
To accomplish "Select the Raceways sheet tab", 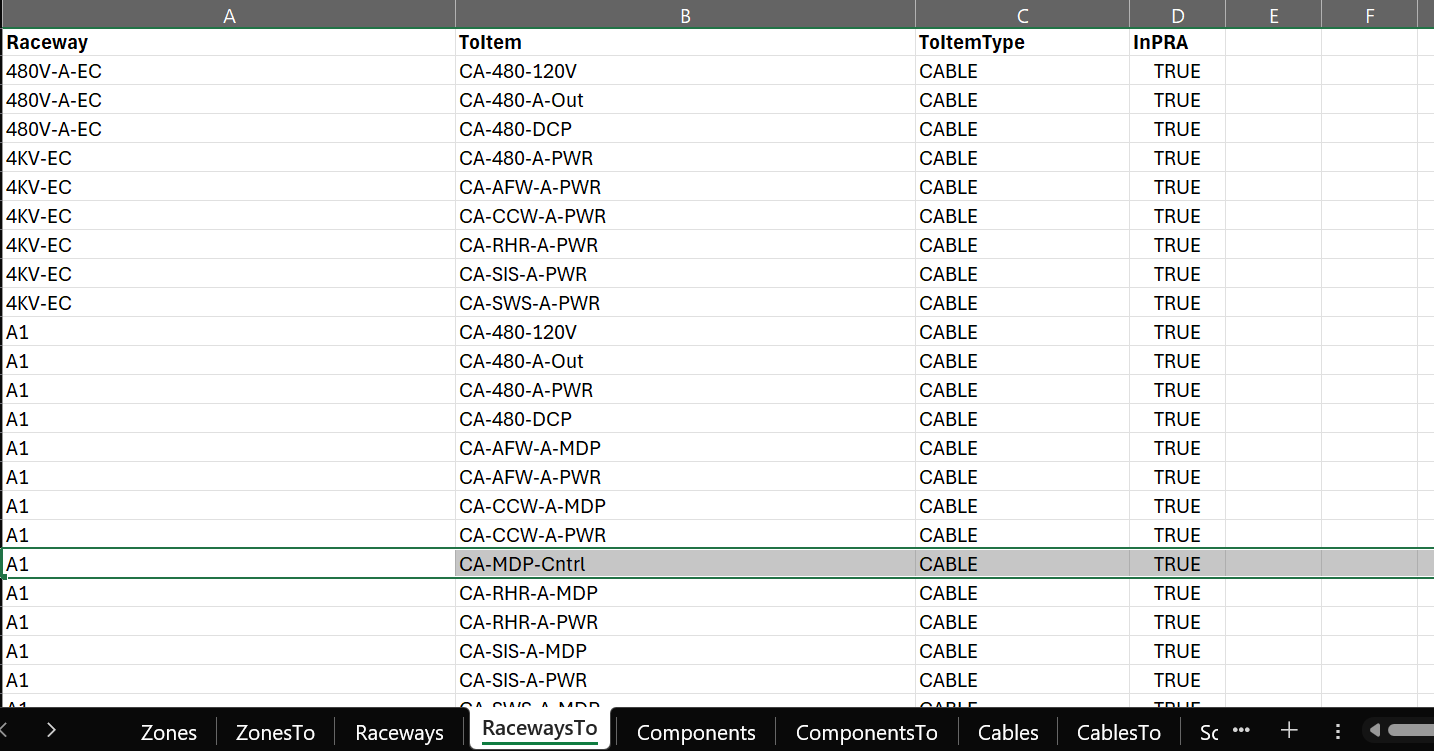I will [399, 733].
